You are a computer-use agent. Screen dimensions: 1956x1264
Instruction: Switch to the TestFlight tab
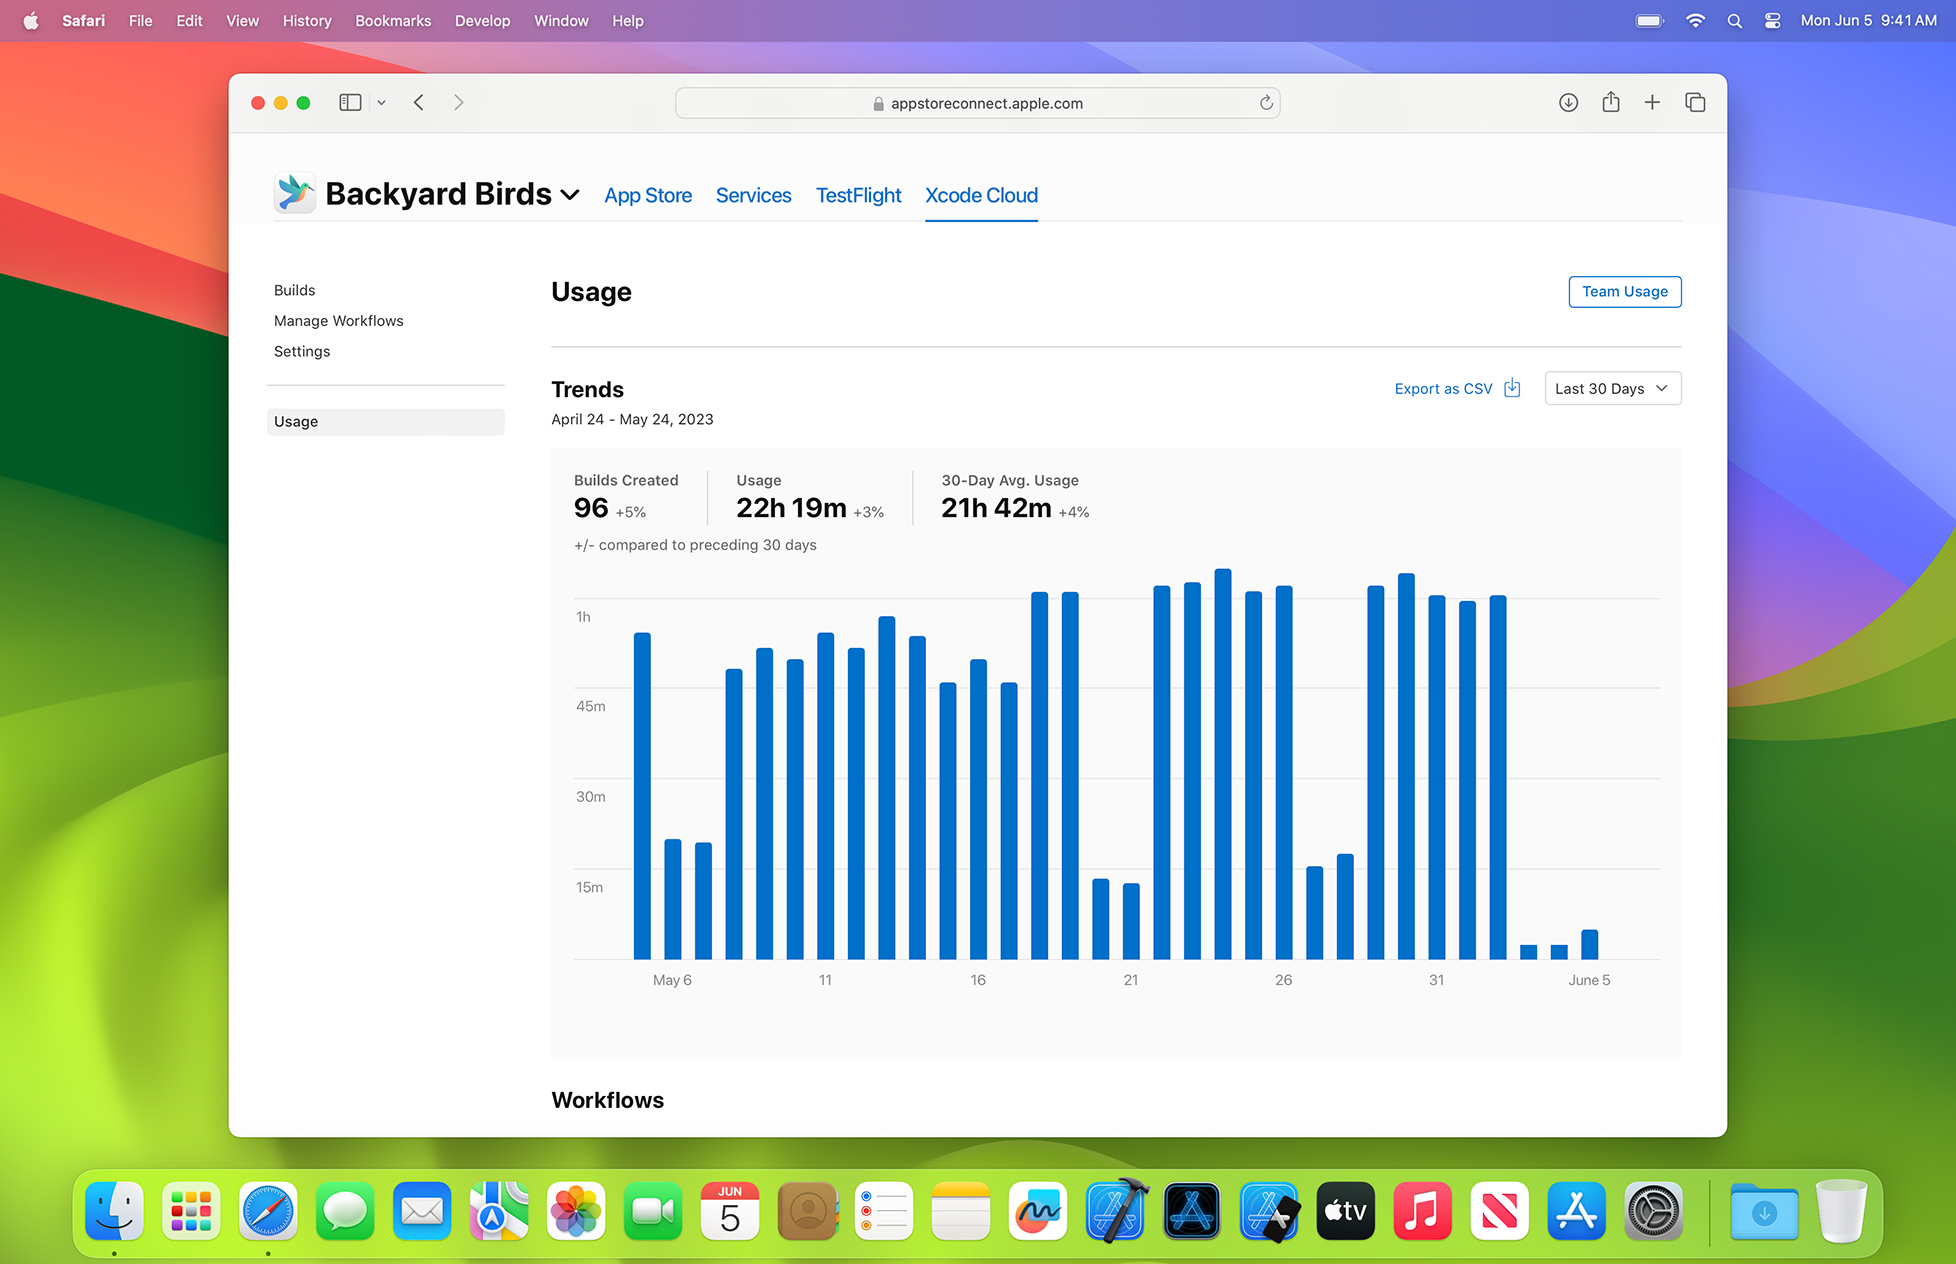point(858,195)
